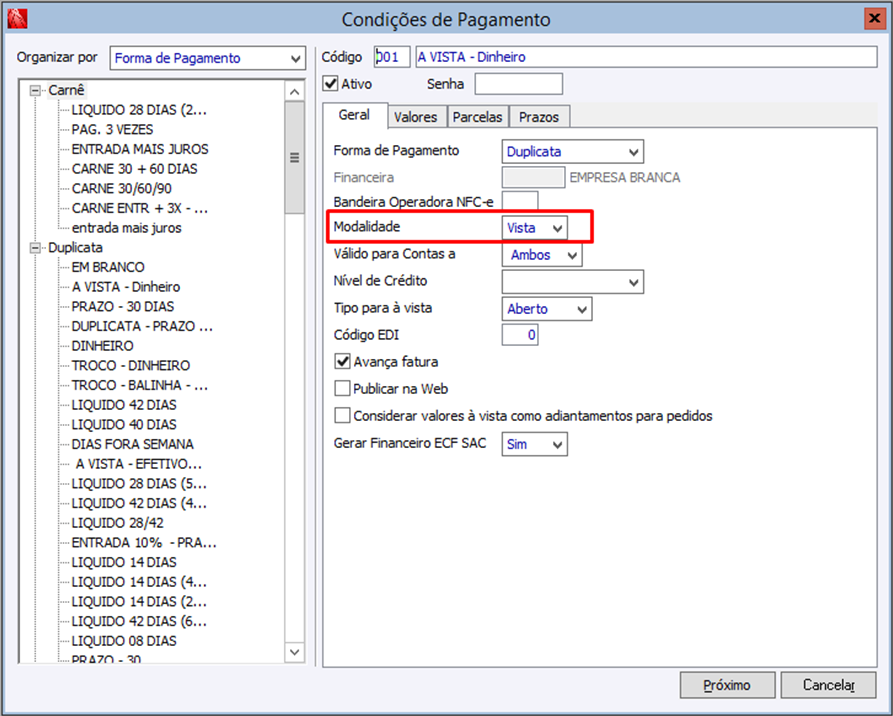Click the tree list scroll down arrow
This screenshot has width=893, height=716.
click(294, 652)
